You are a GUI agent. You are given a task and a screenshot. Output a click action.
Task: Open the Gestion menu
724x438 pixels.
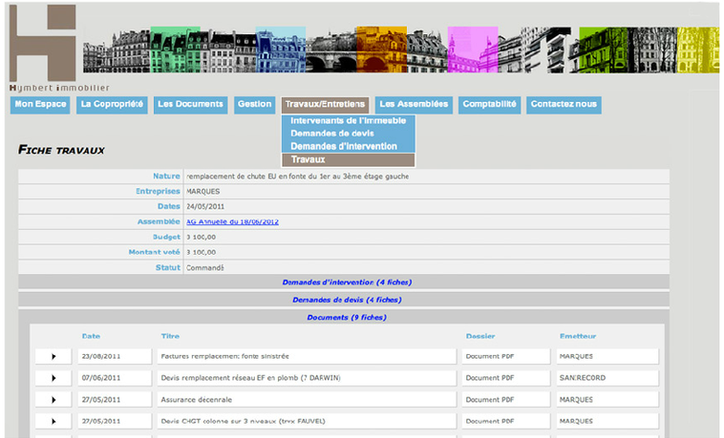[254, 105]
